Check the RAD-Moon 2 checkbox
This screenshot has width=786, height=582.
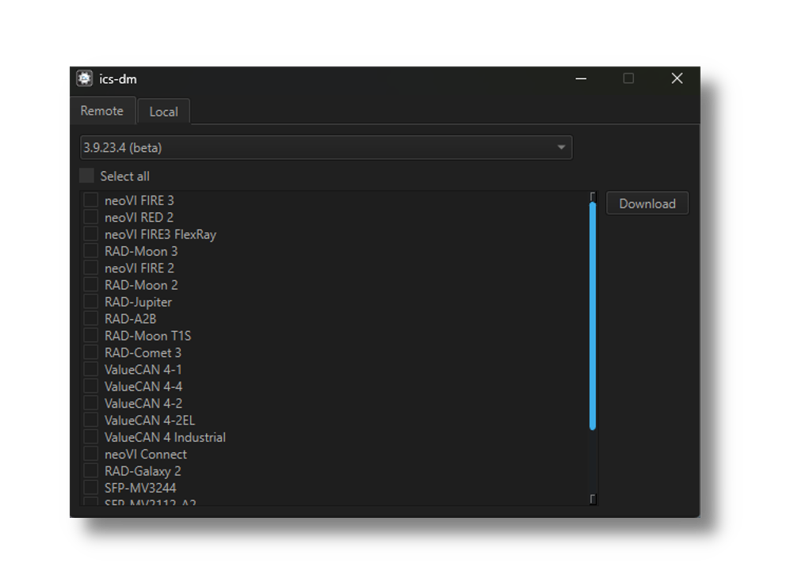91,285
